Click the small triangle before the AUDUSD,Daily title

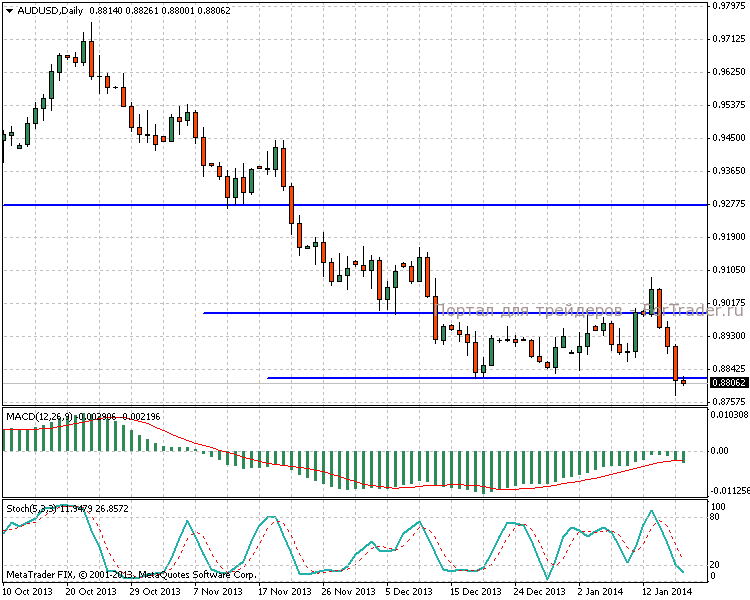(9, 10)
